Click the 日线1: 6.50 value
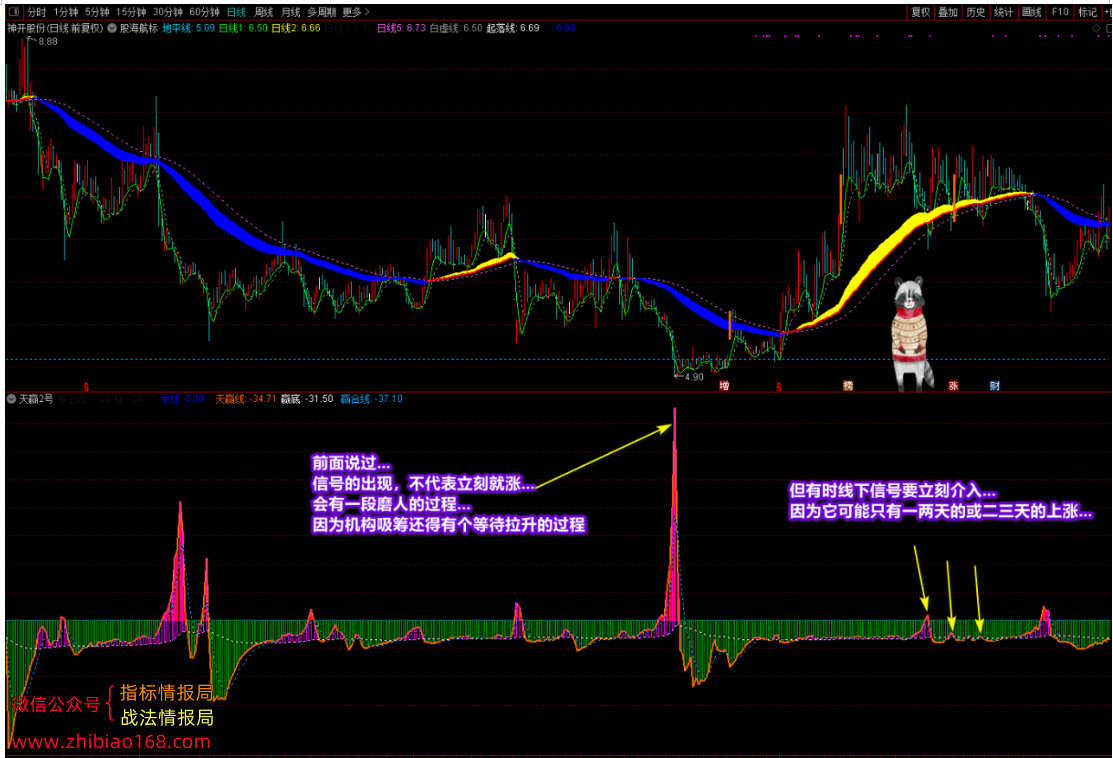 click(x=243, y=28)
